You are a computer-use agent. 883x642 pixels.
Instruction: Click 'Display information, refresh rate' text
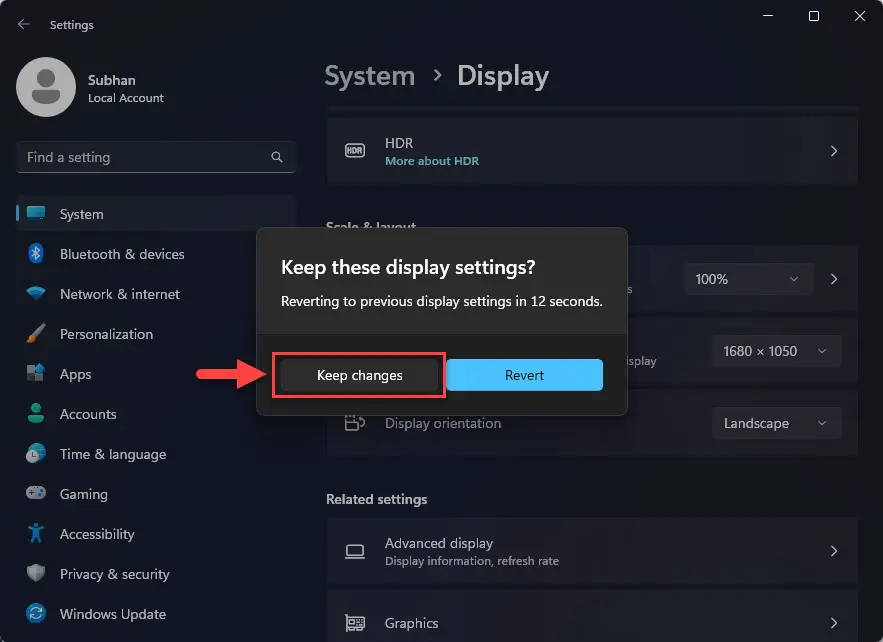click(x=472, y=561)
